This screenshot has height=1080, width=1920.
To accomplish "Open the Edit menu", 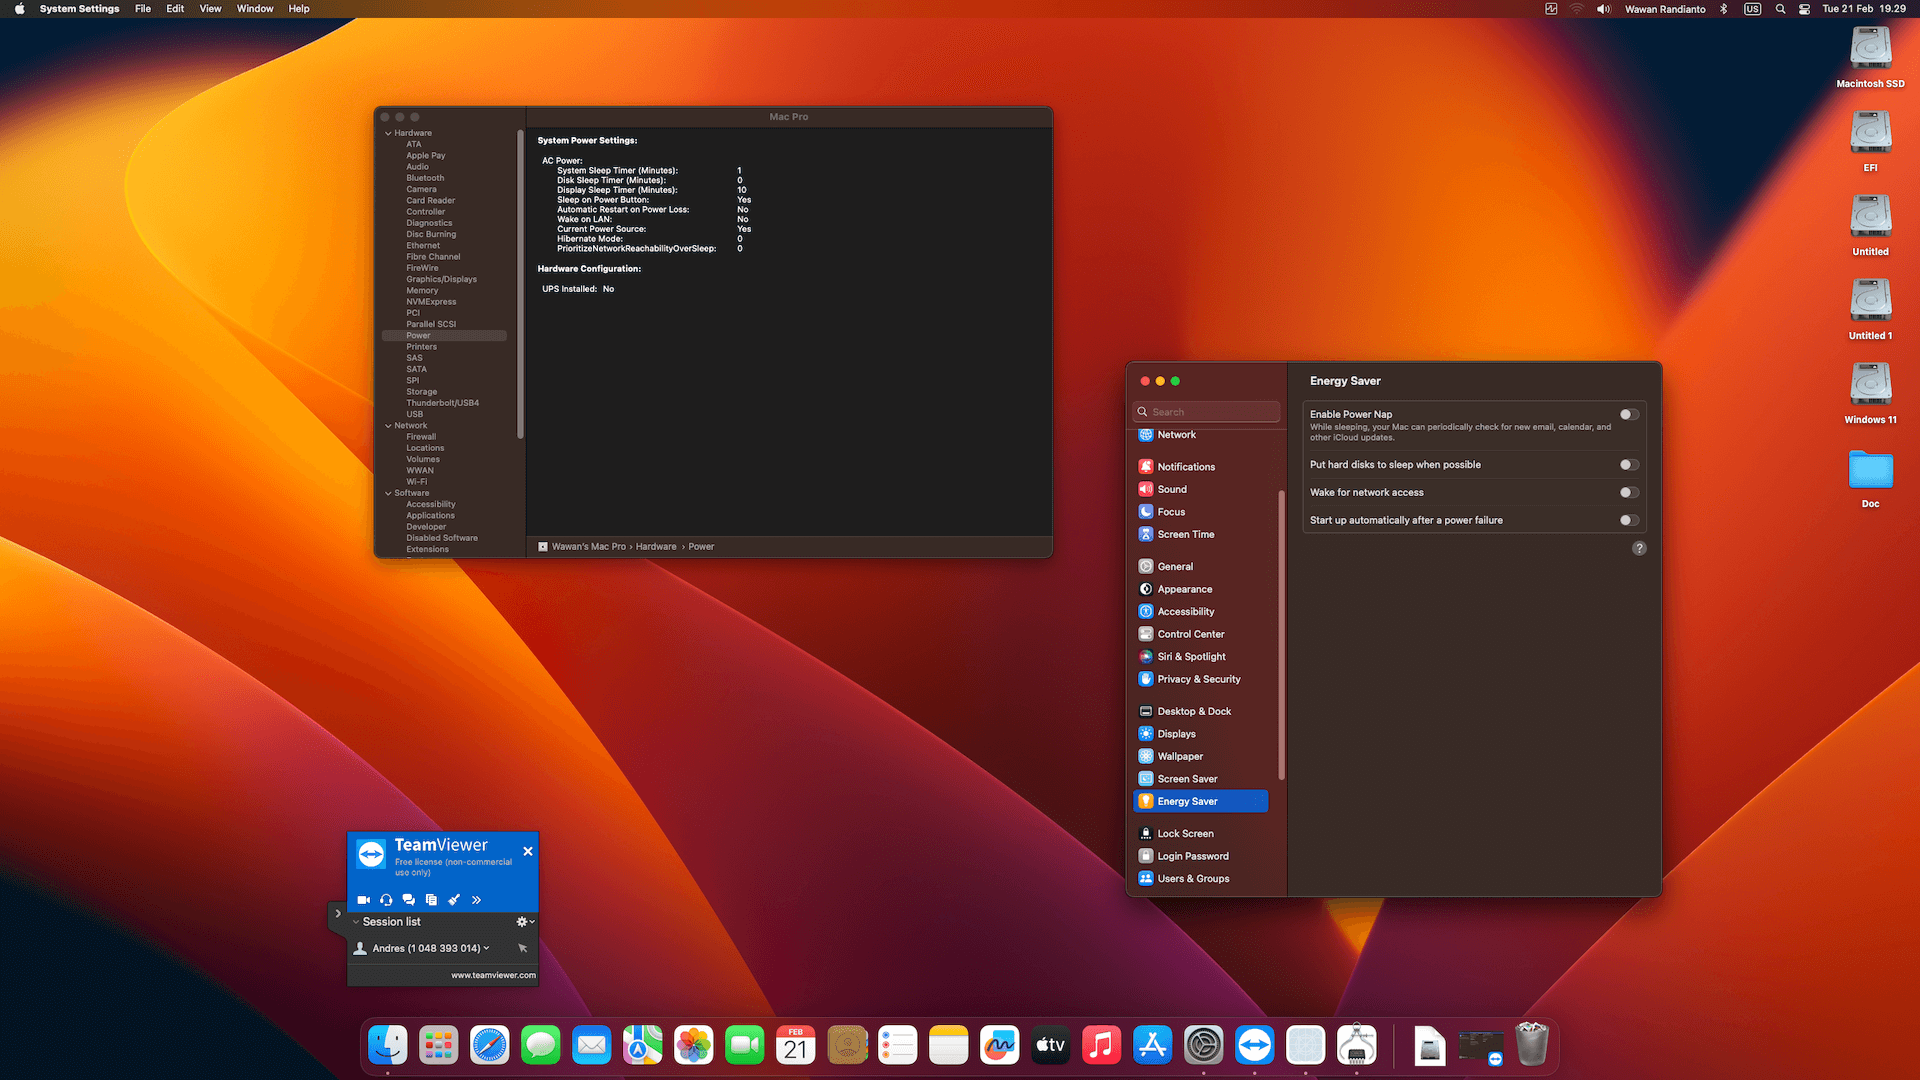I will (x=175, y=9).
